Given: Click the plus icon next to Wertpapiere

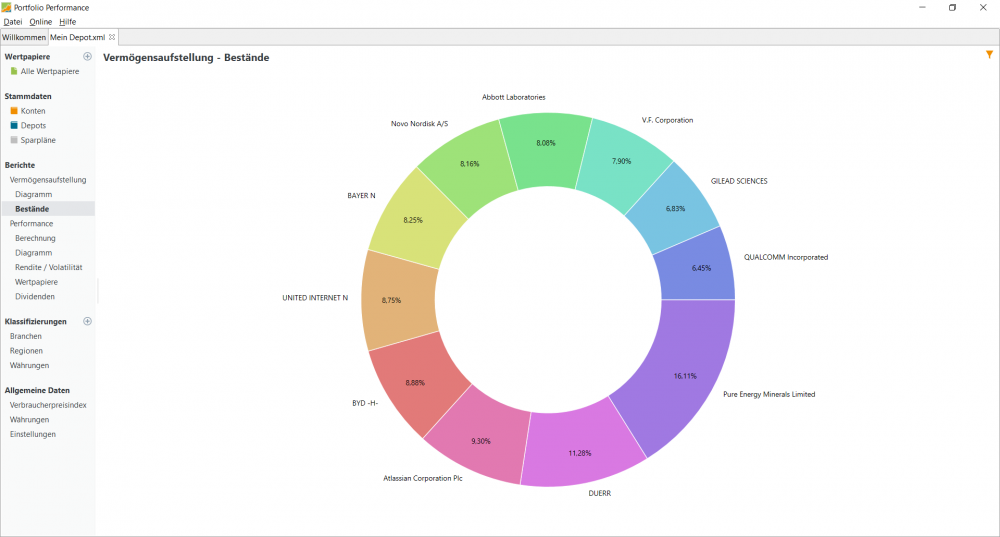Looking at the screenshot, I should pos(87,56).
